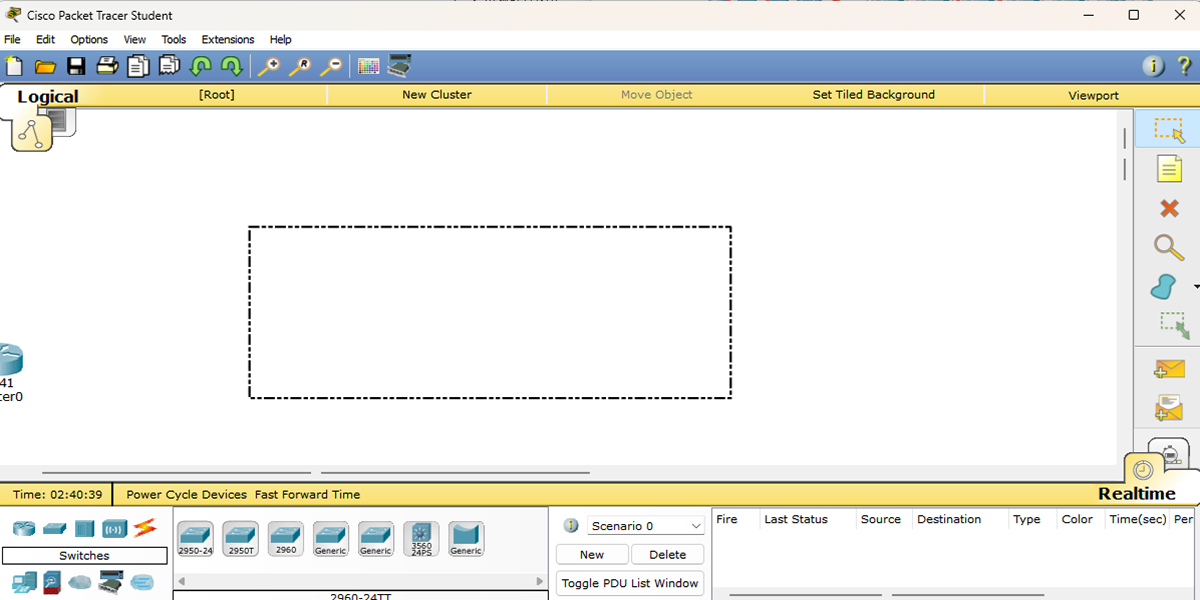Click the Paste icon in toolbar
The image size is (1200, 600).
tap(169, 67)
